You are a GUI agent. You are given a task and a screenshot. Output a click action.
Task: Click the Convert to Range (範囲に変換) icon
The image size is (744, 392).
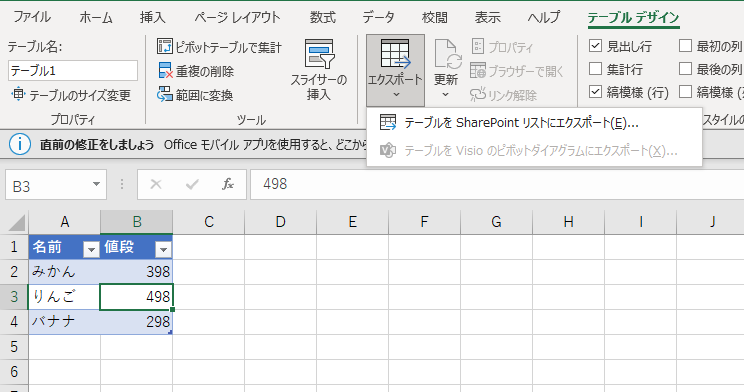pyautogui.click(x=165, y=94)
